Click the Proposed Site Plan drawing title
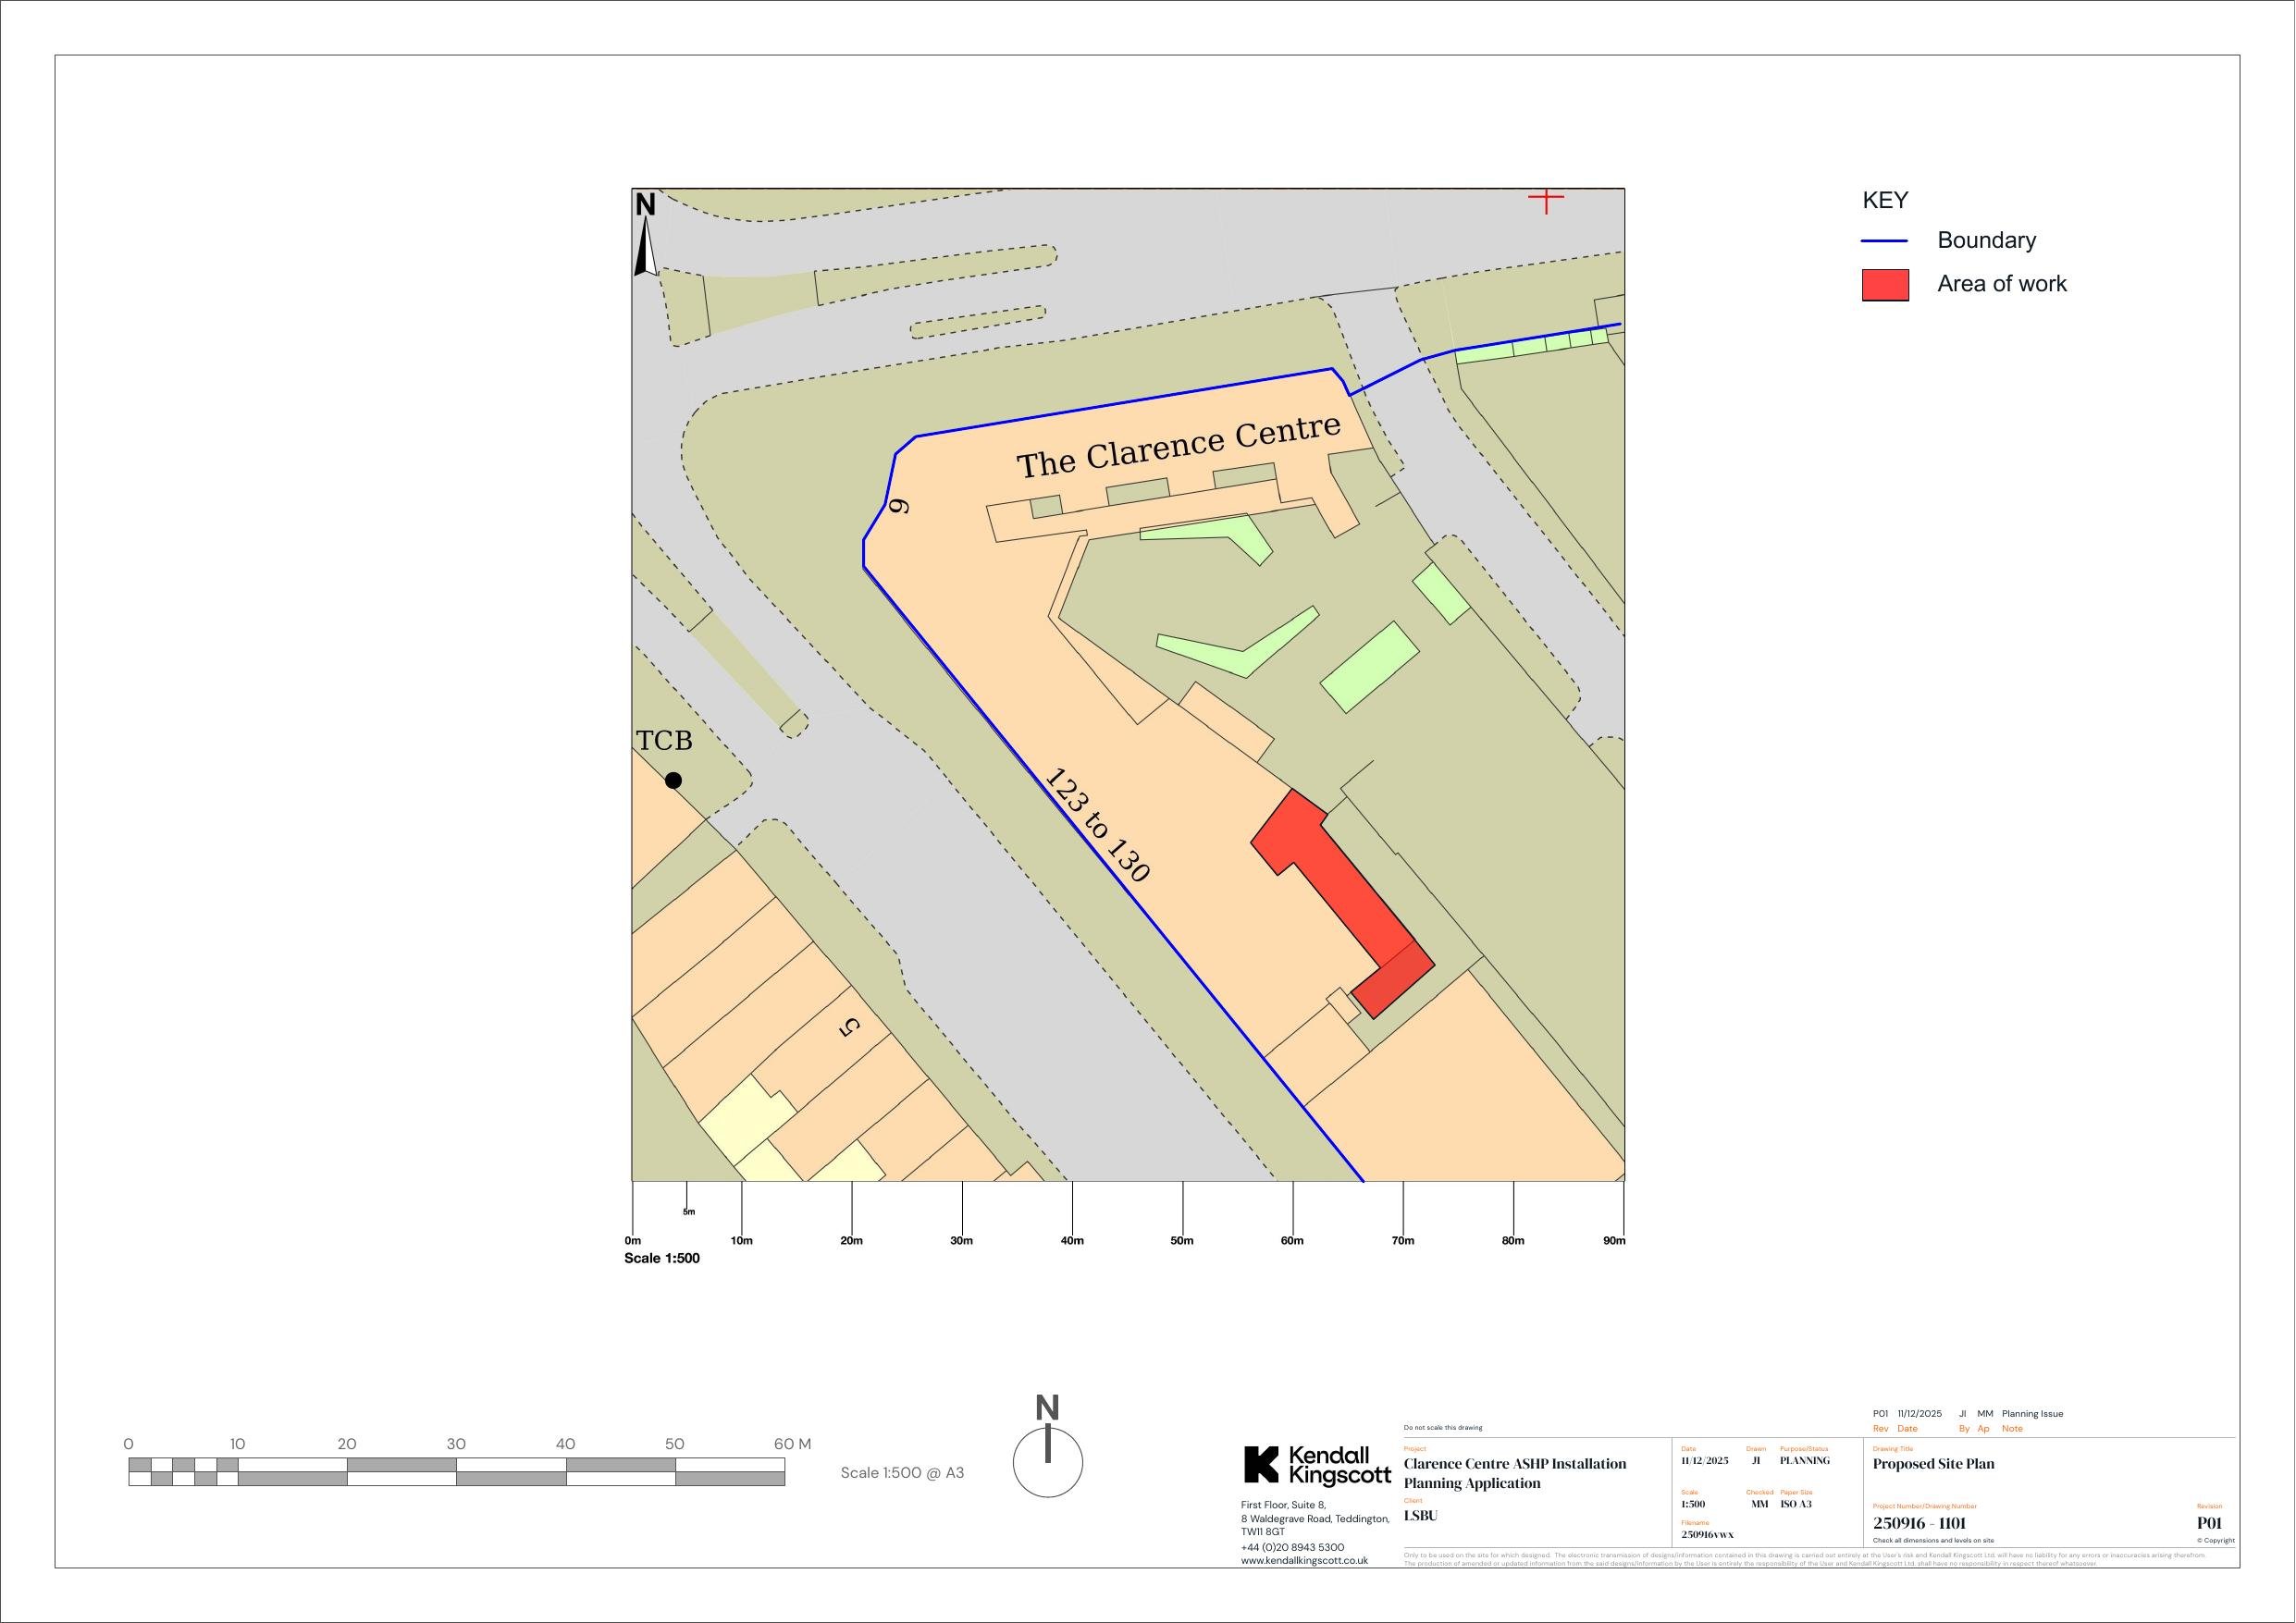The height and width of the screenshot is (1623, 2296). (x=1933, y=1464)
